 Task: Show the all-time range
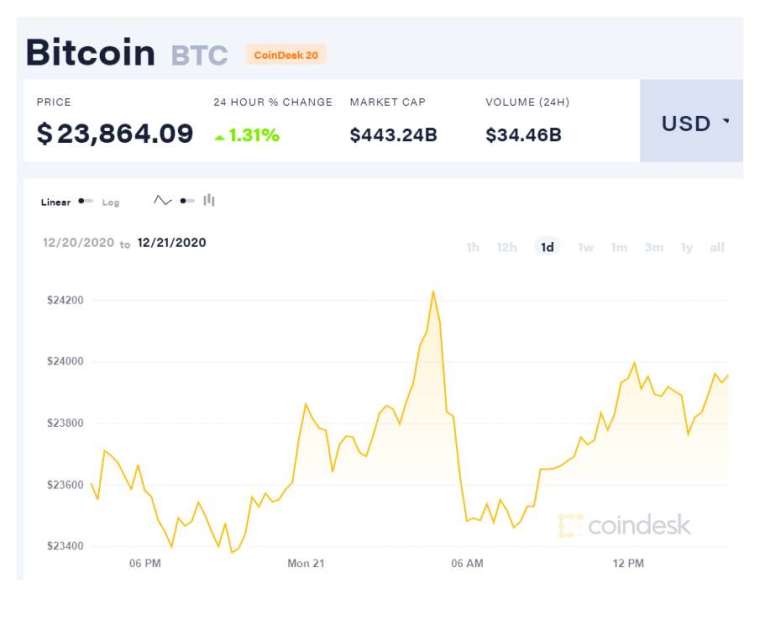point(717,248)
